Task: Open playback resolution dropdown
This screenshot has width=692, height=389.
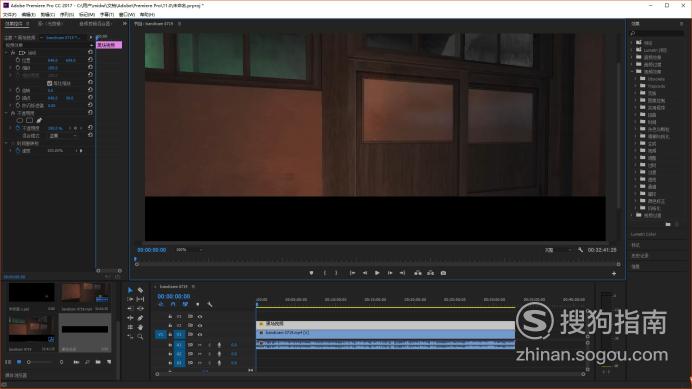Action: 557,250
